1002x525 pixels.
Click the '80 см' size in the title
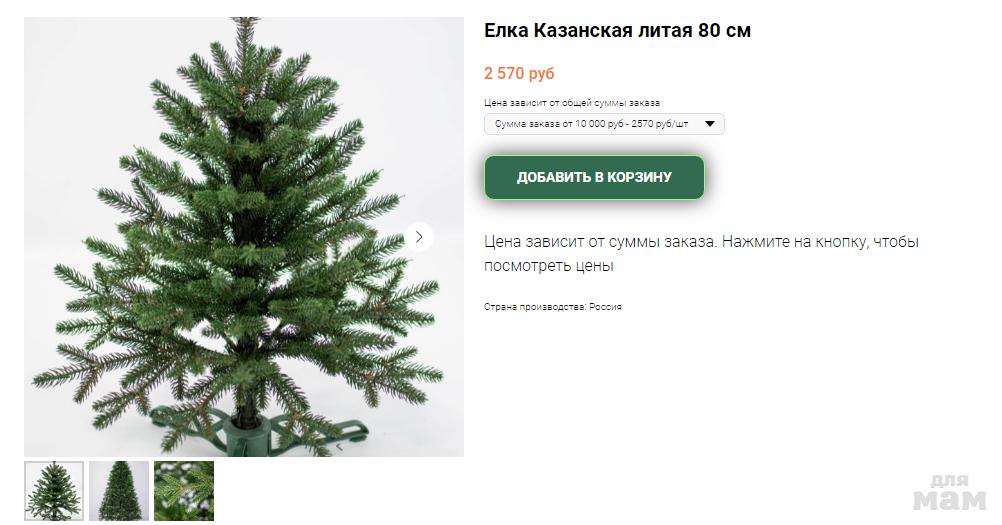click(725, 30)
